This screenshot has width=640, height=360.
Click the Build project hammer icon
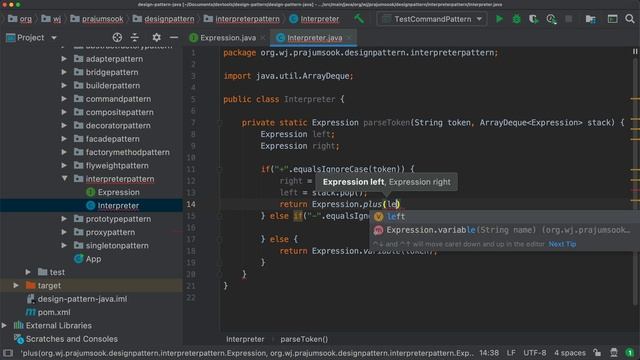pos(359,19)
